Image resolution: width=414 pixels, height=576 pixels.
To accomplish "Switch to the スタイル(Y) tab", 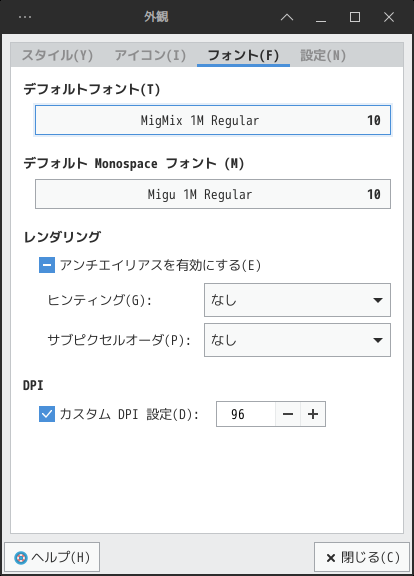I will (x=57, y=55).
